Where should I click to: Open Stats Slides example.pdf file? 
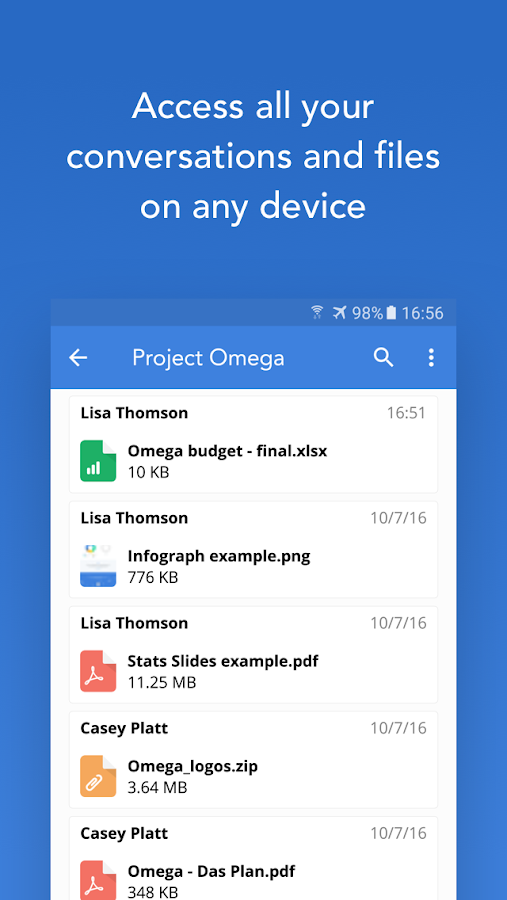click(223, 661)
